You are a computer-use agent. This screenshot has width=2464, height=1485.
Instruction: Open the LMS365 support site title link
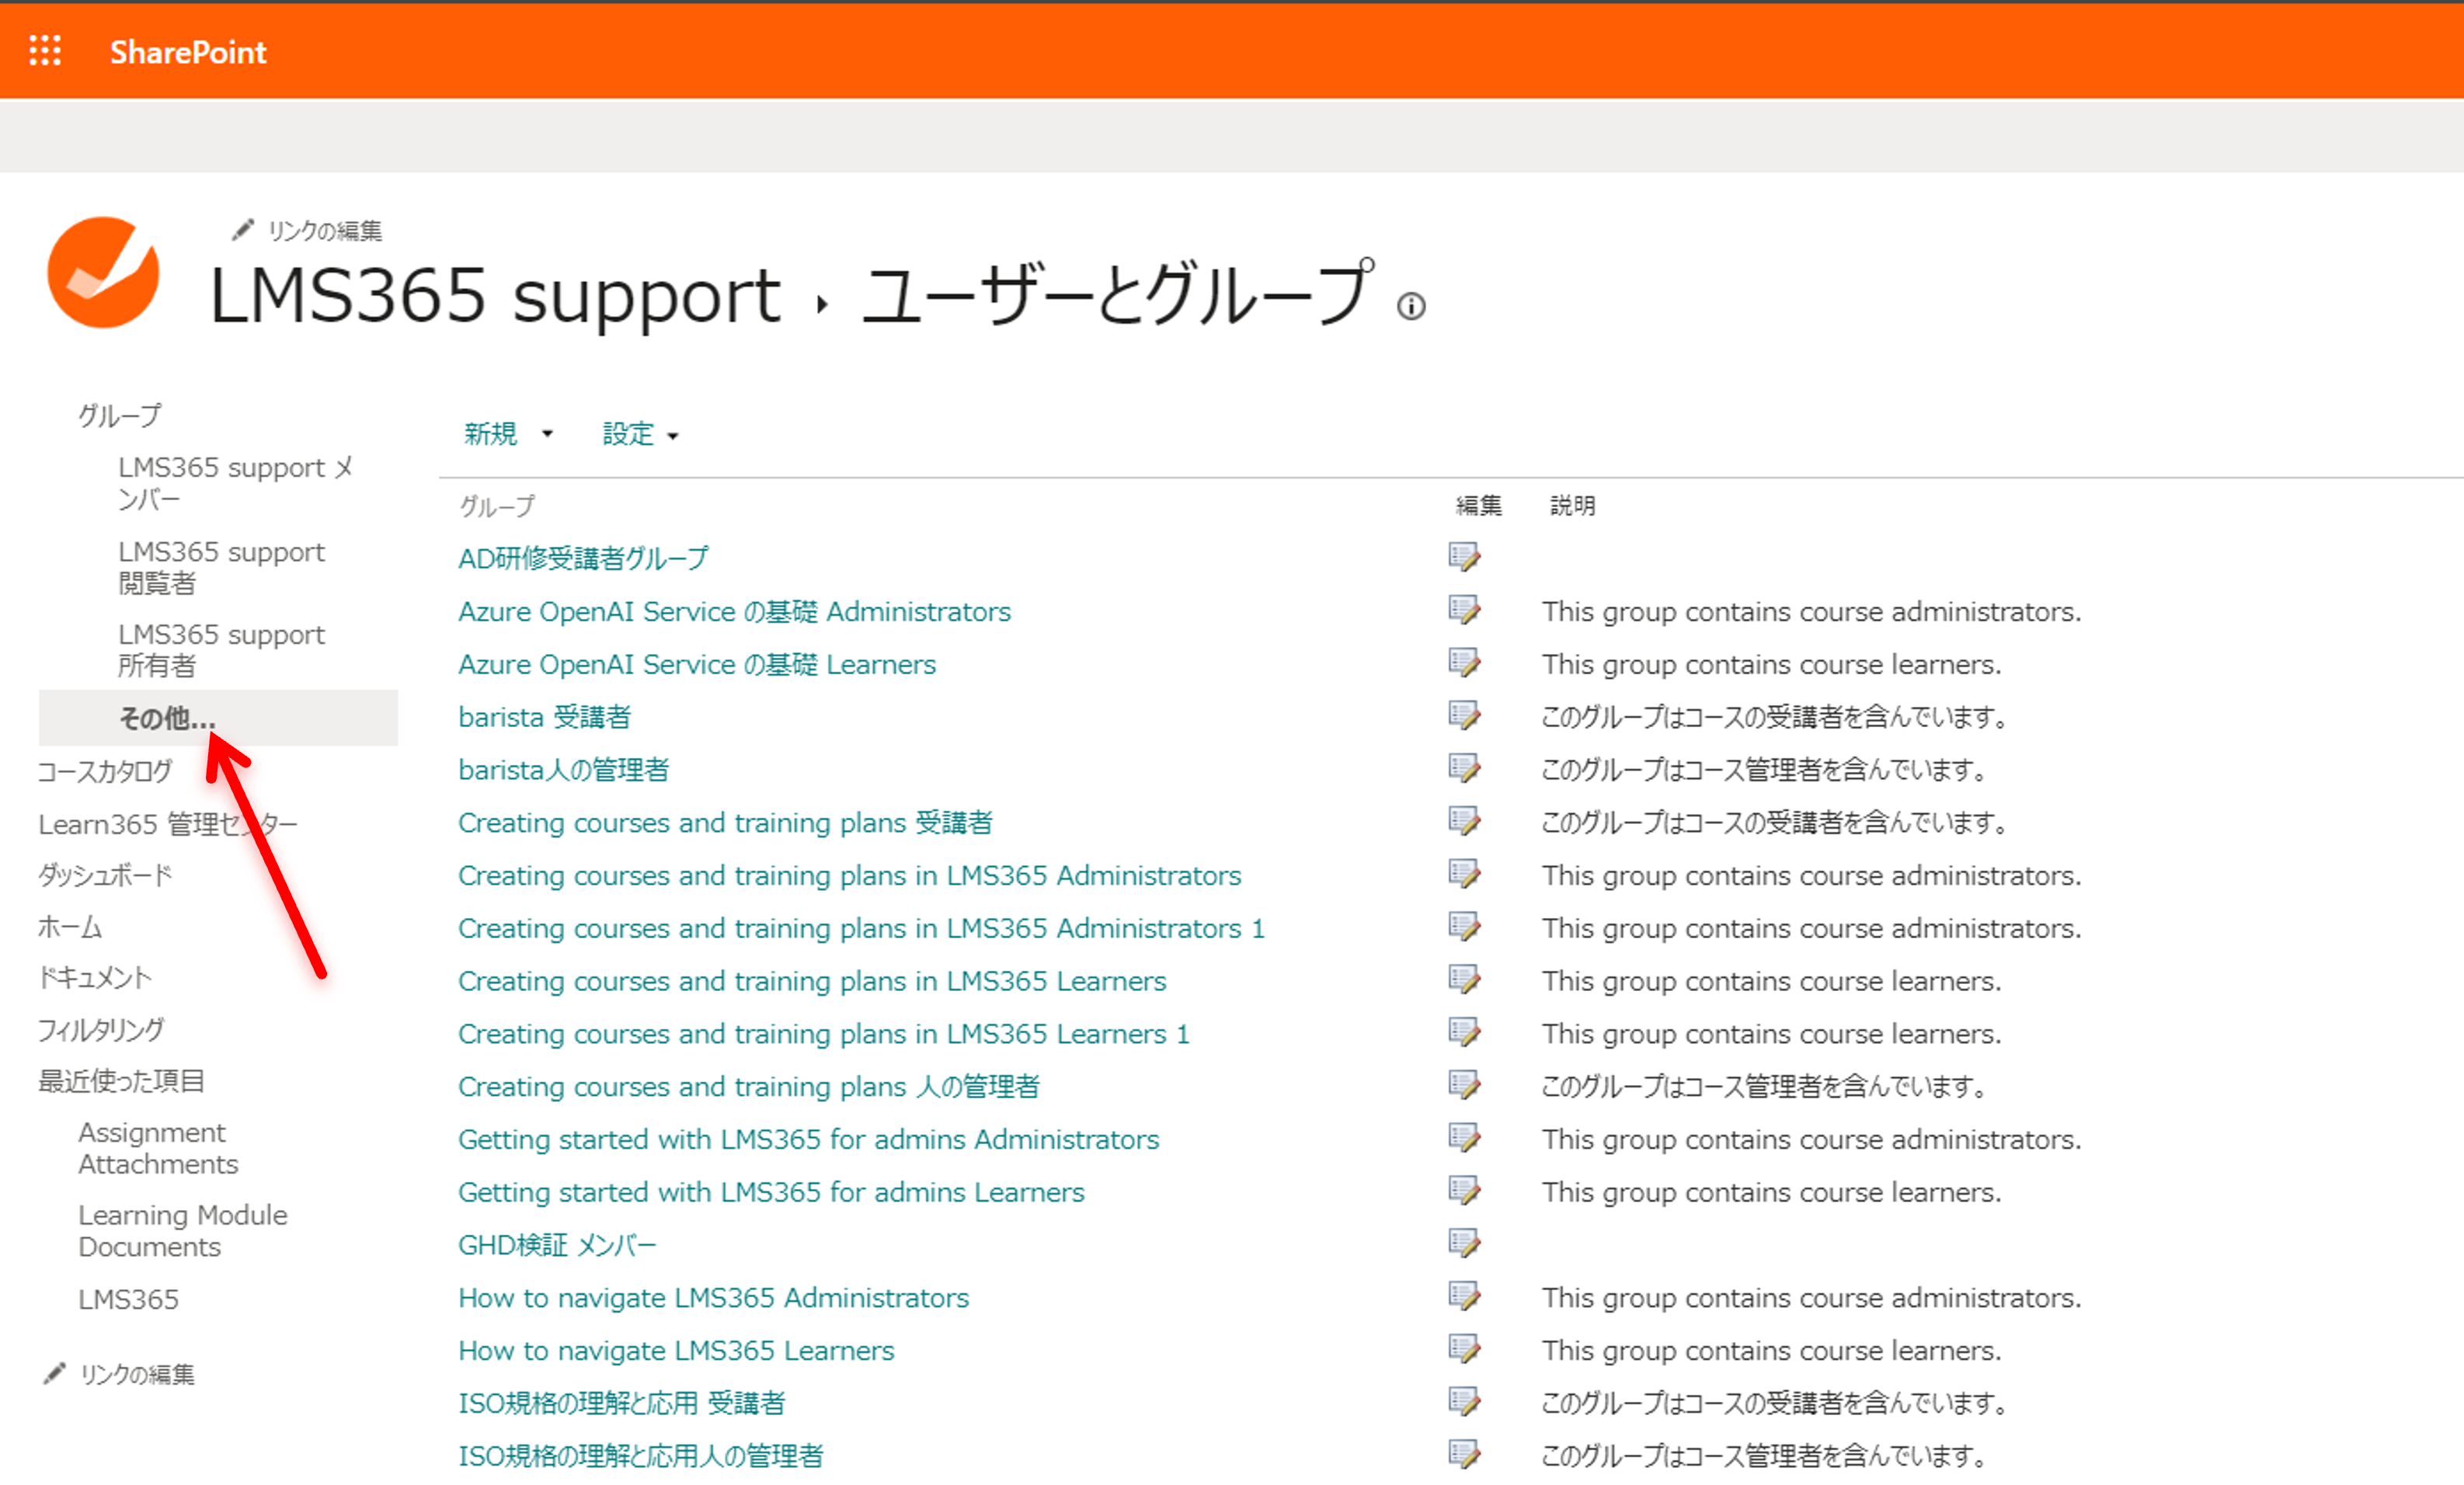(x=494, y=296)
